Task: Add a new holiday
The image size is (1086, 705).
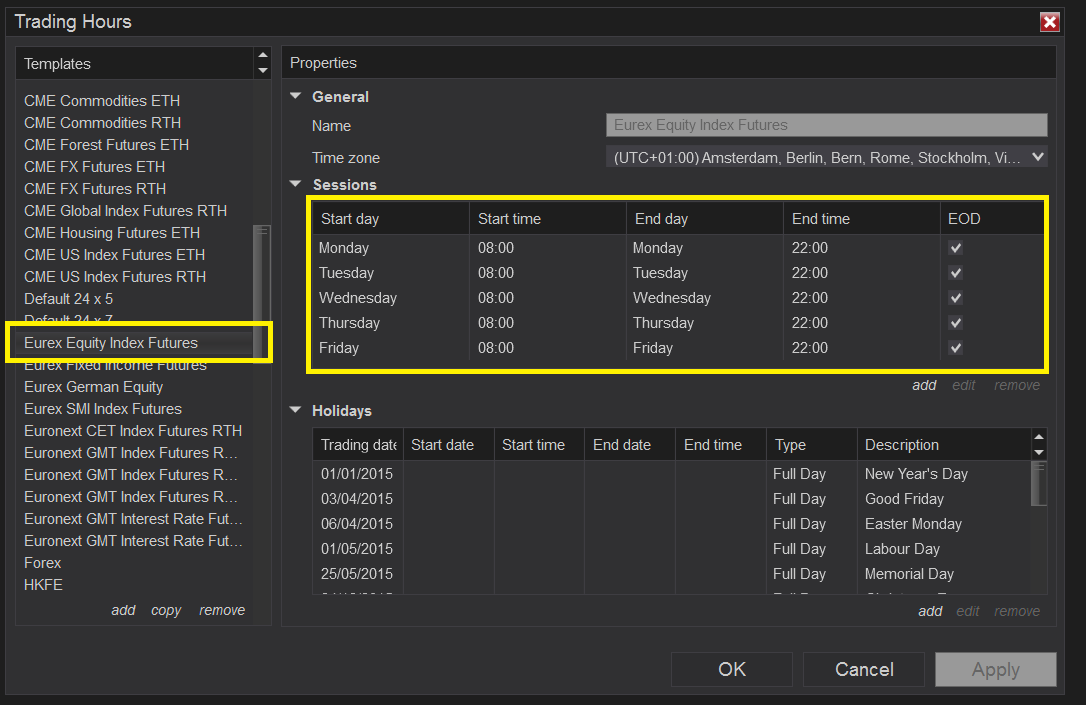Action: pos(930,611)
